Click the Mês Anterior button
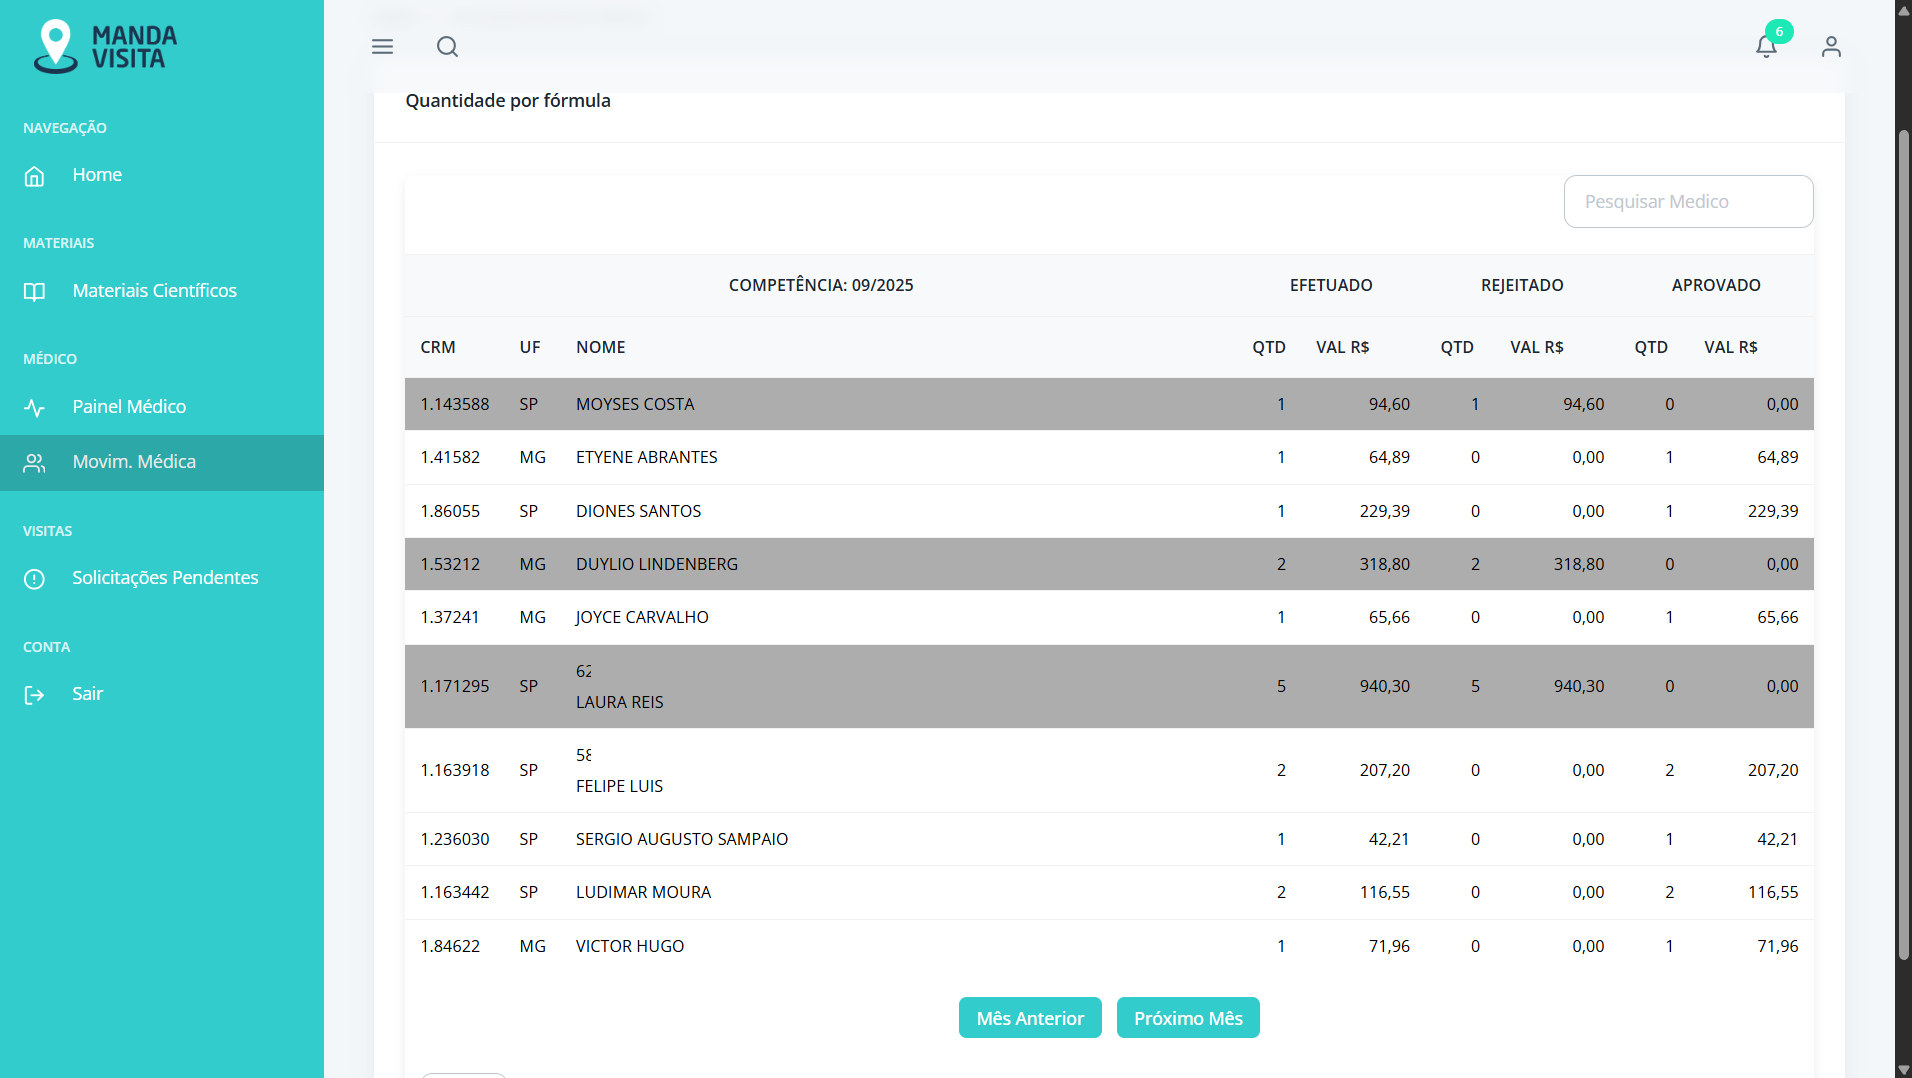This screenshot has width=1912, height=1078. tap(1029, 1018)
